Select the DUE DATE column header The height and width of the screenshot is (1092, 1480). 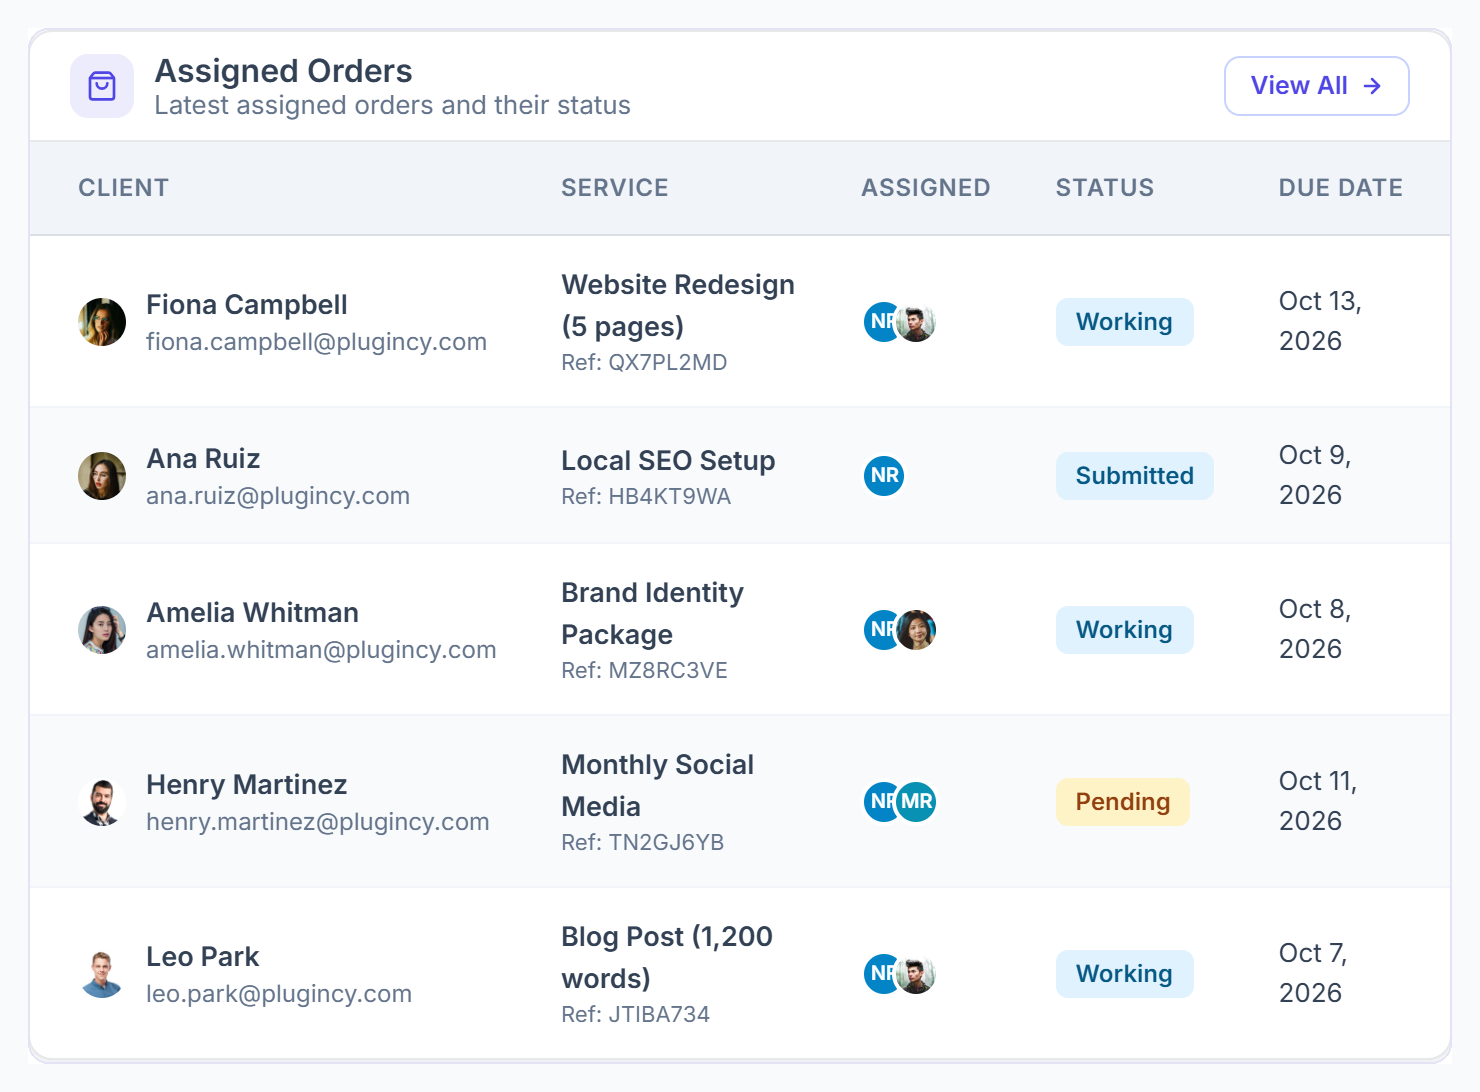click(x=1341, y=188)
